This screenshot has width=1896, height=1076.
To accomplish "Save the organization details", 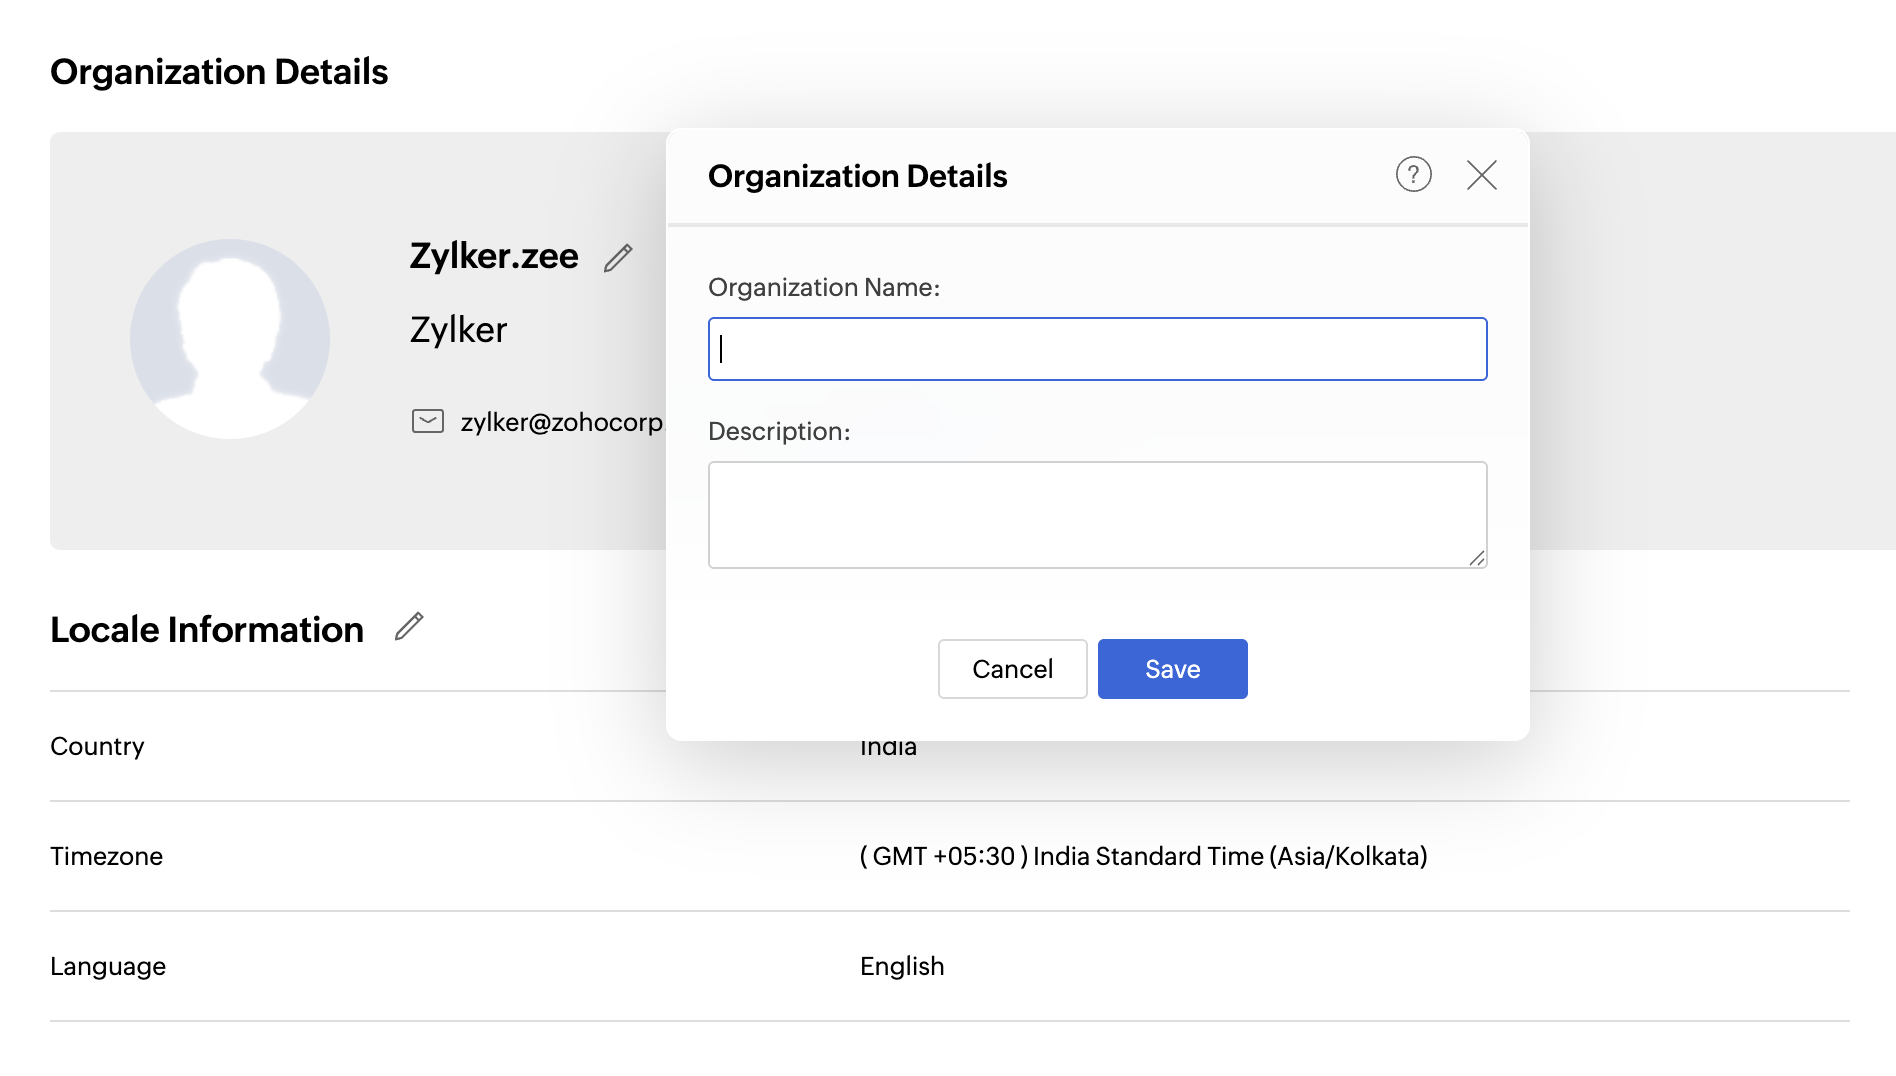I will point(1172,669).
